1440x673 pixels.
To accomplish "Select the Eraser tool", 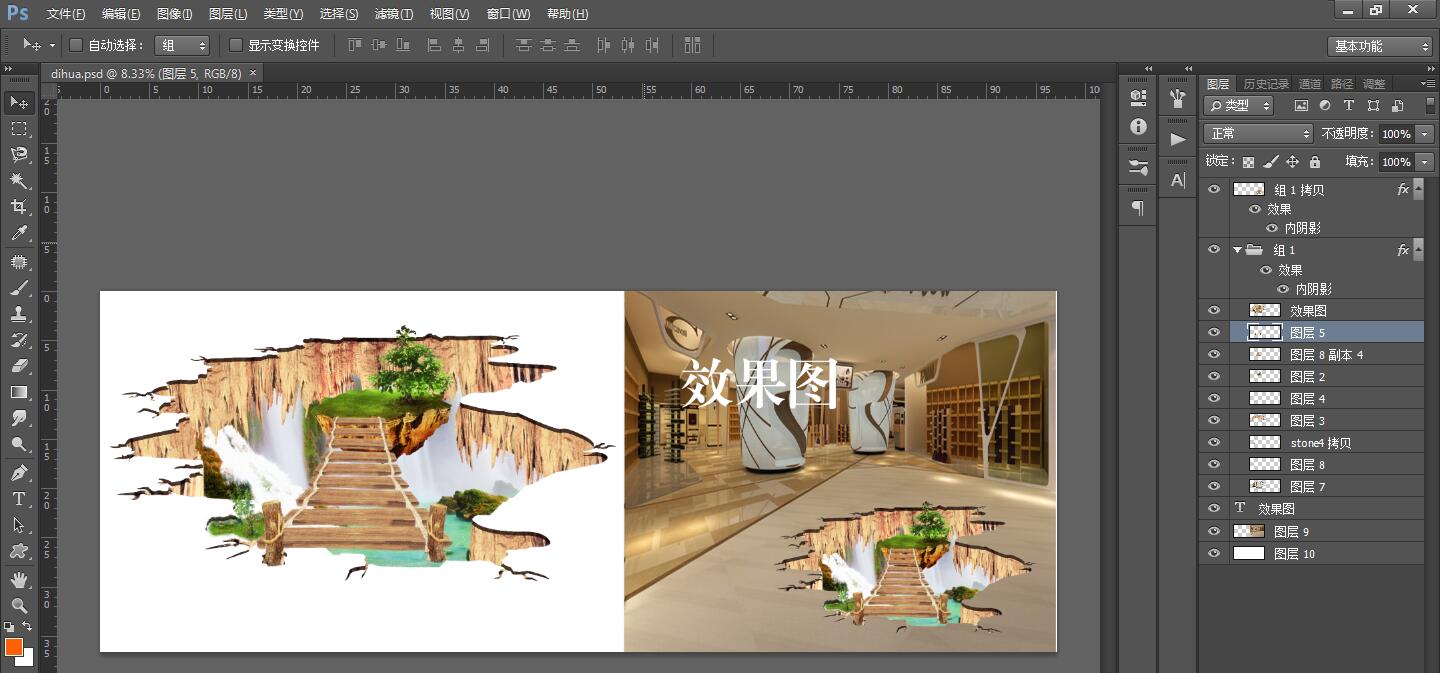I will 19,366.
